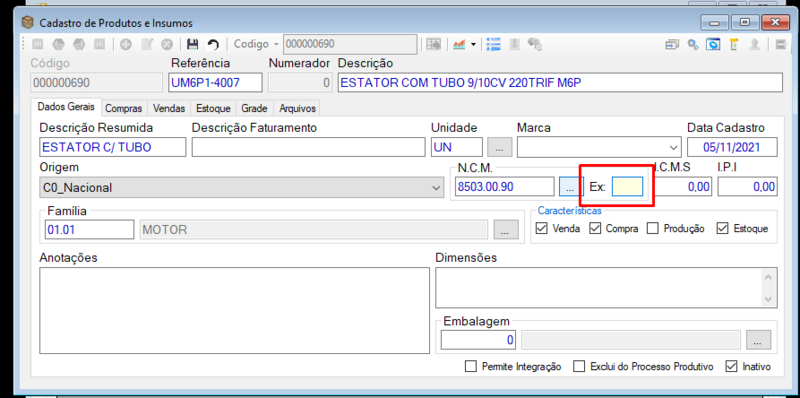This screenshot has width=800, height=398.
Task: Go to the previous record arrow icon
Action: [58, 44]
